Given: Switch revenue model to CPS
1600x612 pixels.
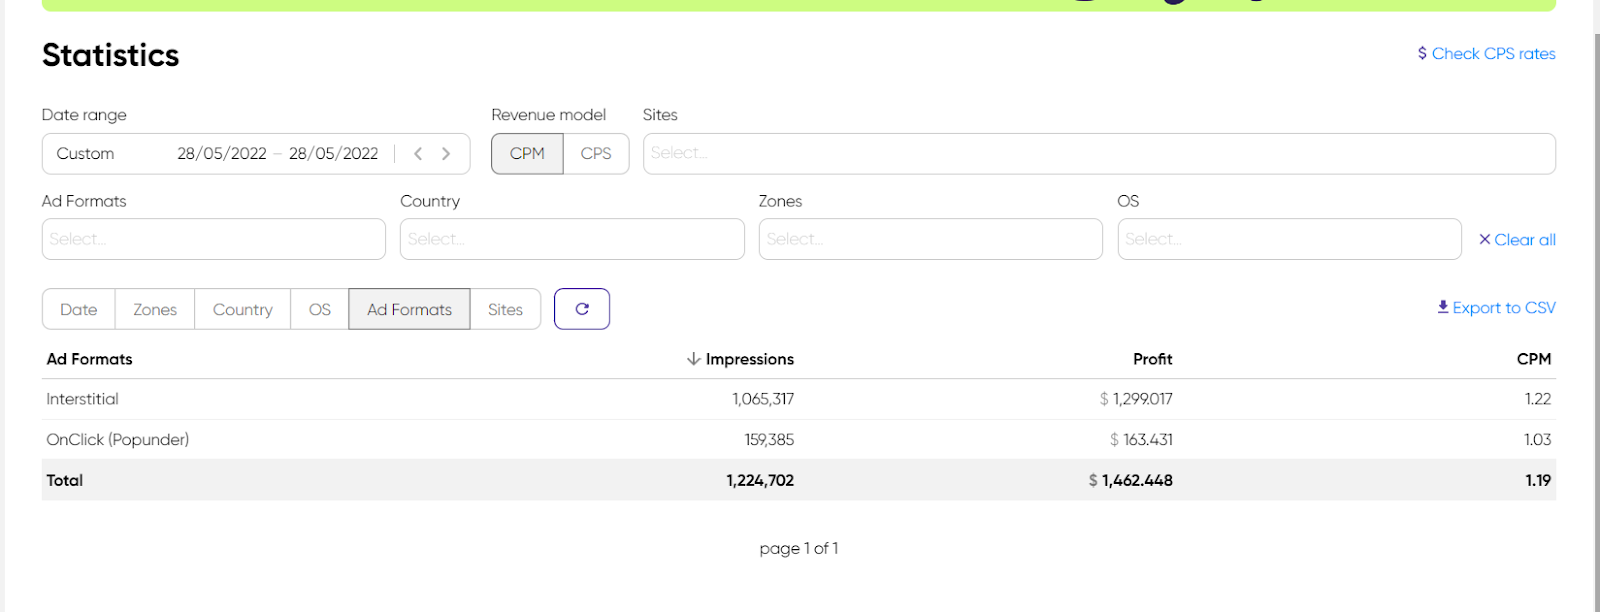Looking at the screenshot, I should point(596,154).
